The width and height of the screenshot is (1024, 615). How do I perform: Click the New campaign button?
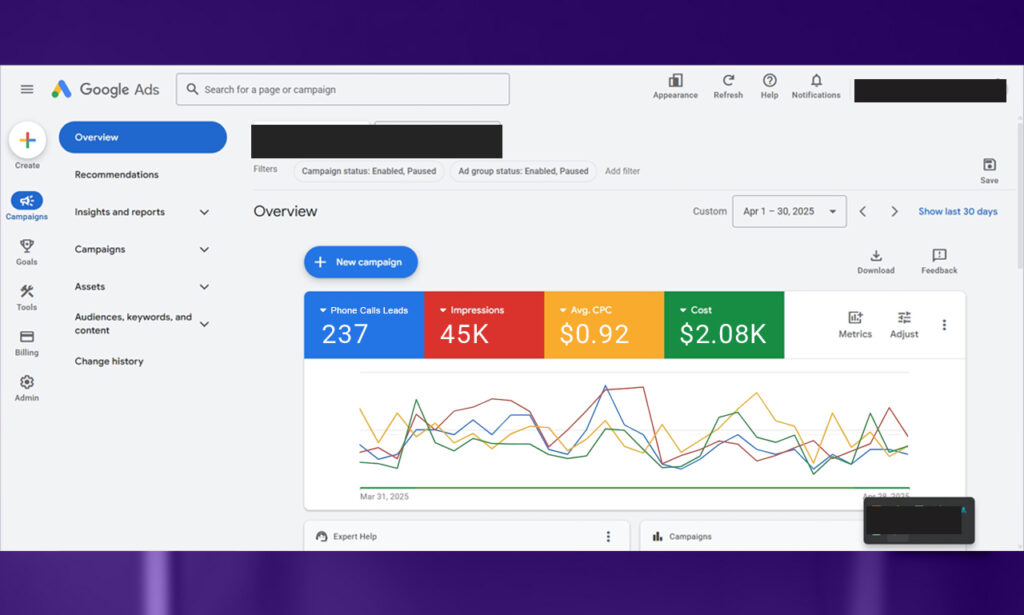(x=360, y=262)
